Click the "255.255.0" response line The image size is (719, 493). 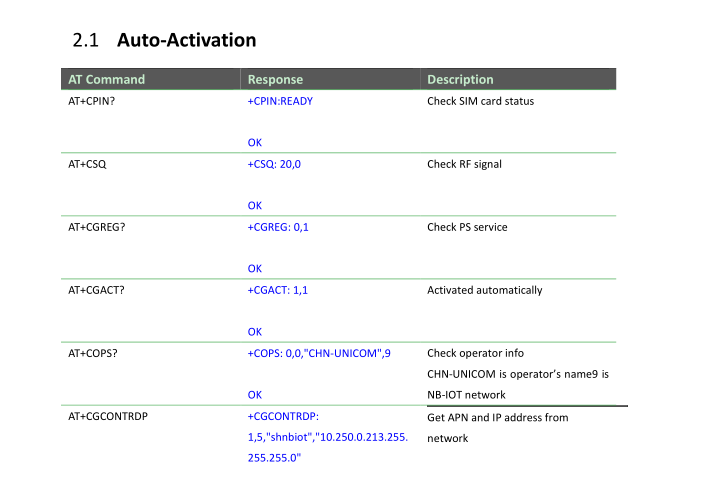tap(274, 458)
